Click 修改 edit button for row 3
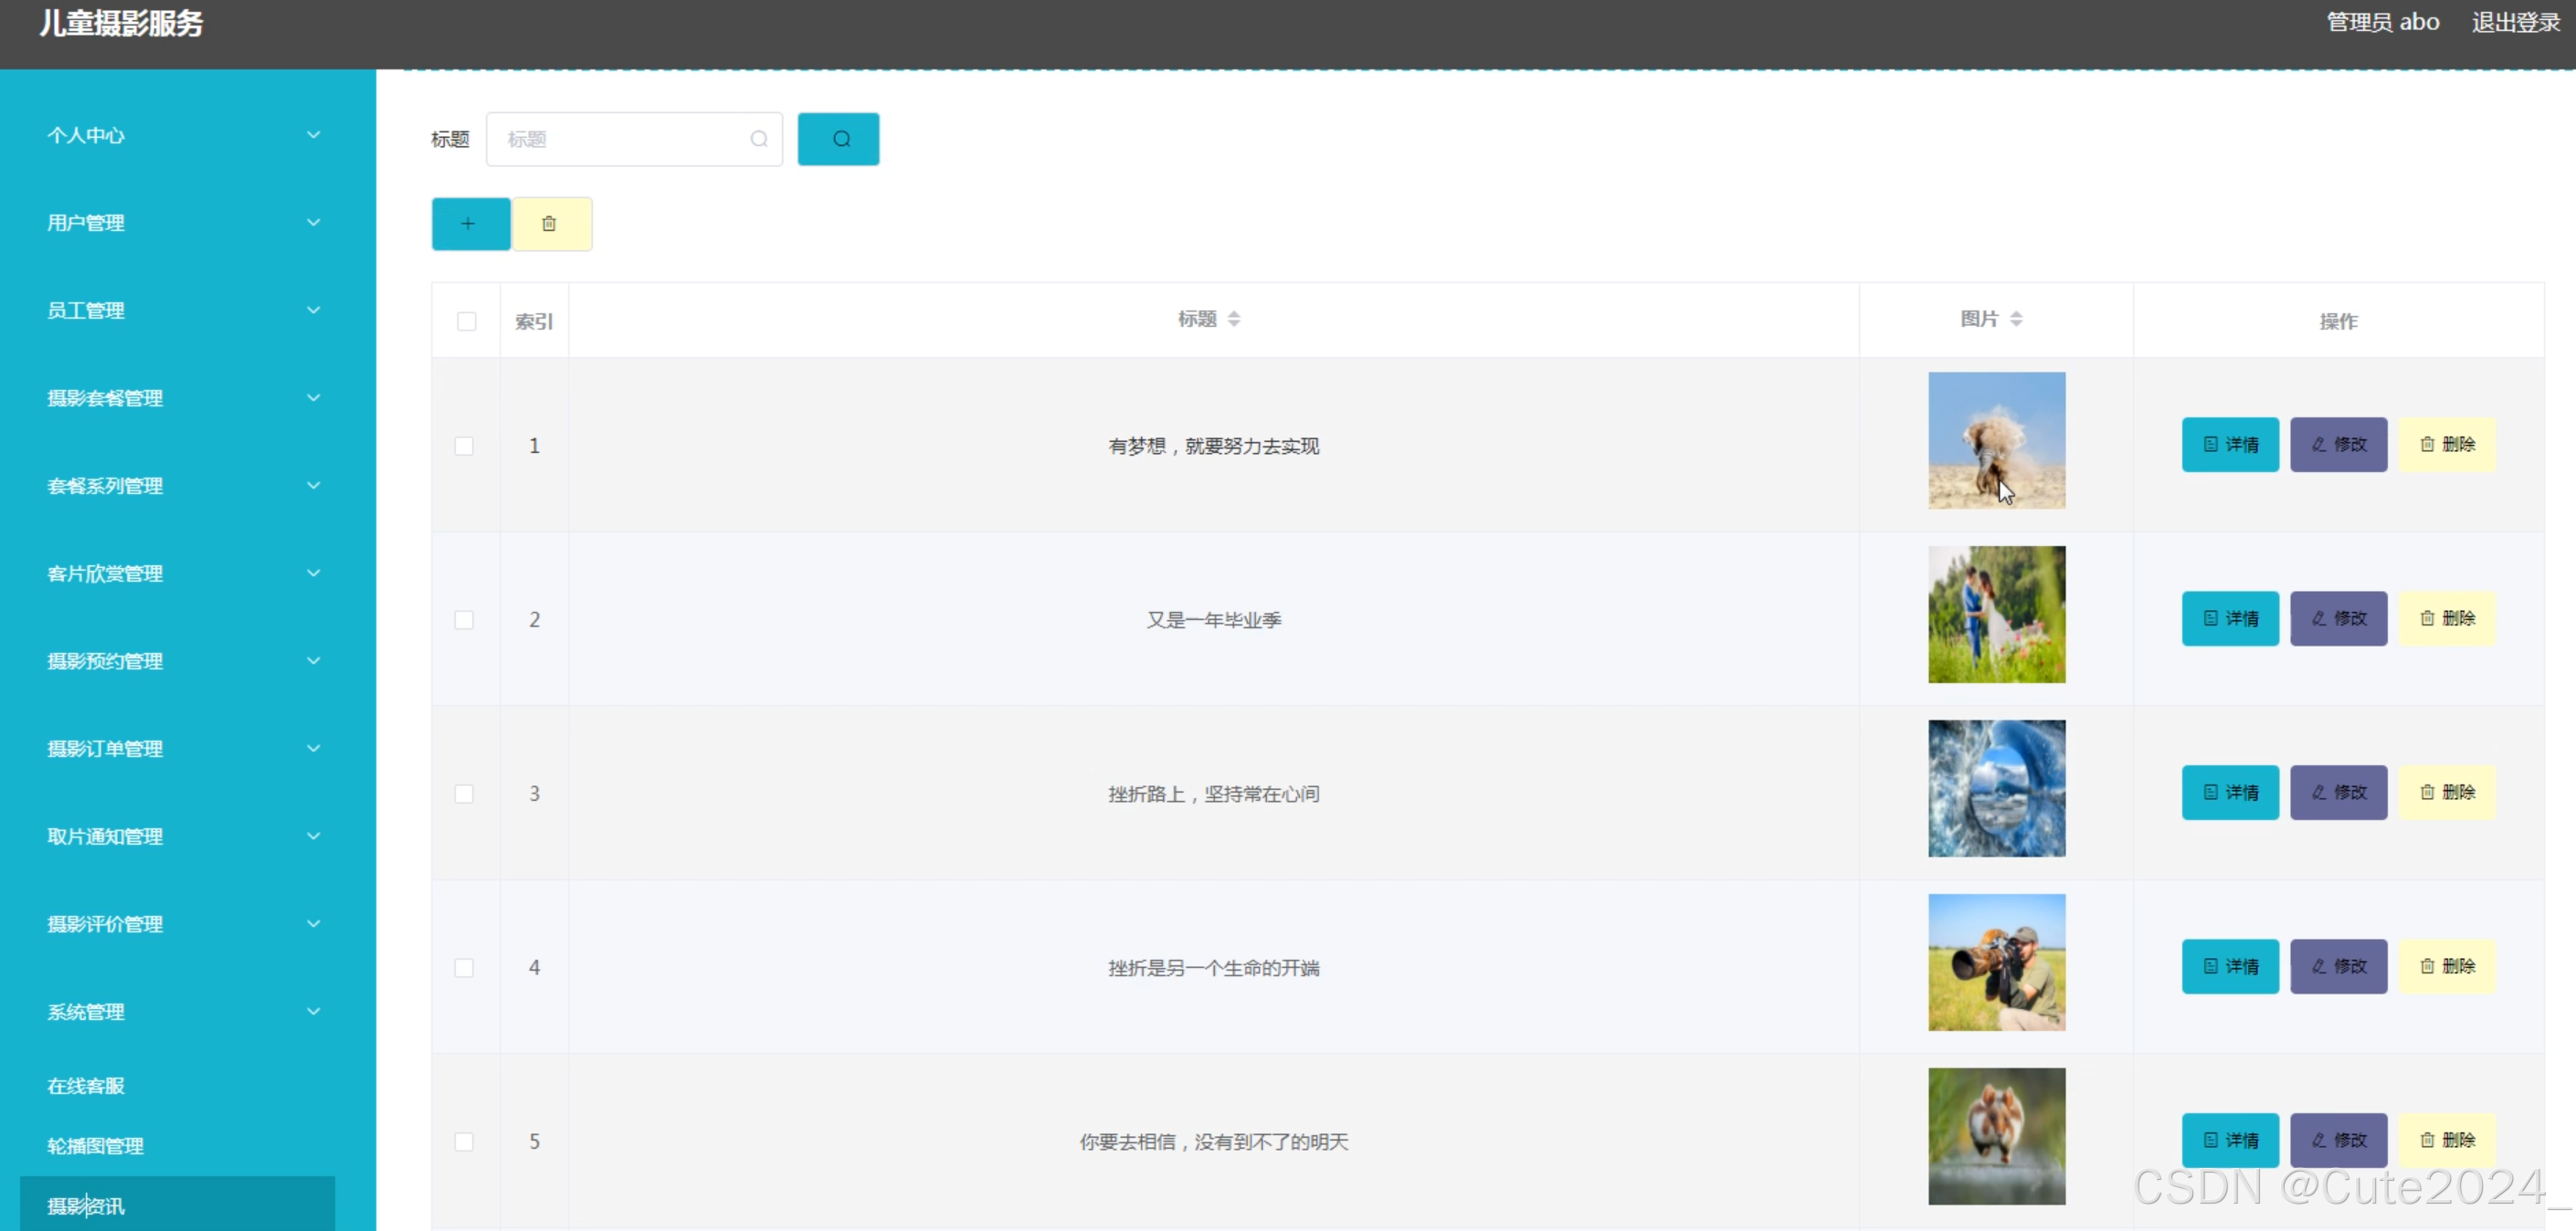Screen dimensions: 2576x1231 [x=2338, y=793]
